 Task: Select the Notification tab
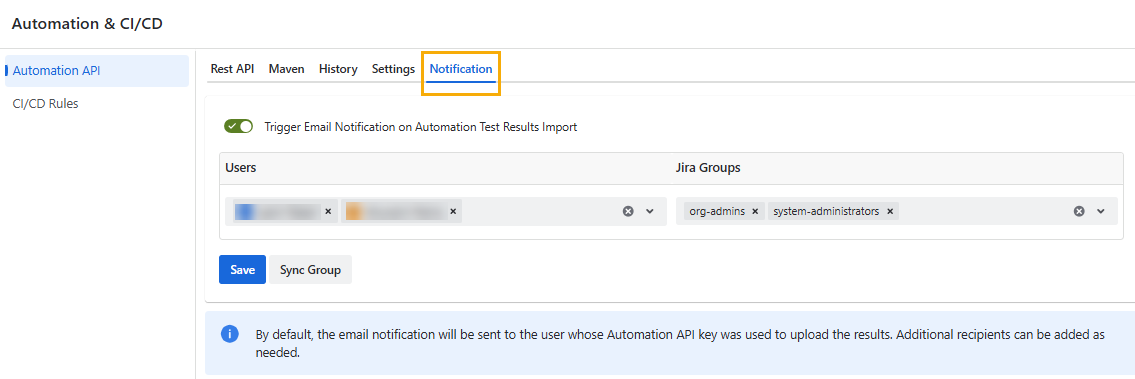(461, 69)
